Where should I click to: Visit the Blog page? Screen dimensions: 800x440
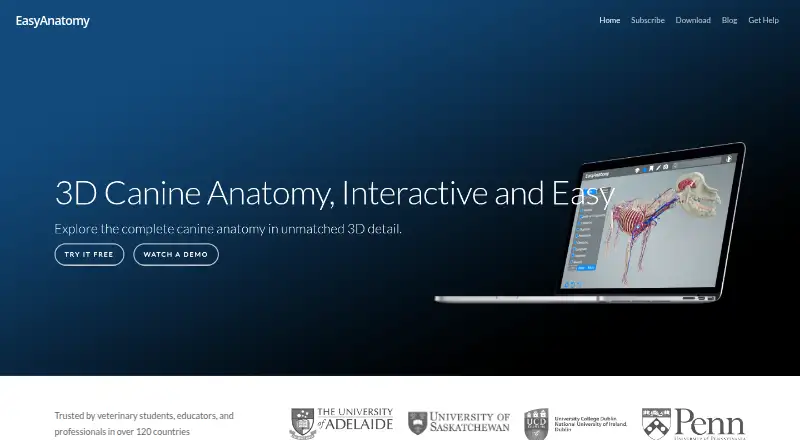point(729,20)
